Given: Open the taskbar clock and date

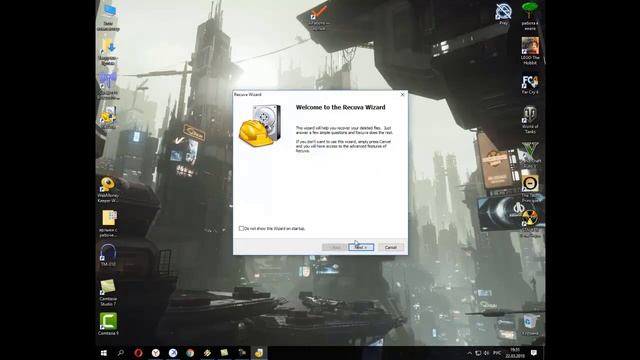Looking at the screenshot, I should click(515, 353).
